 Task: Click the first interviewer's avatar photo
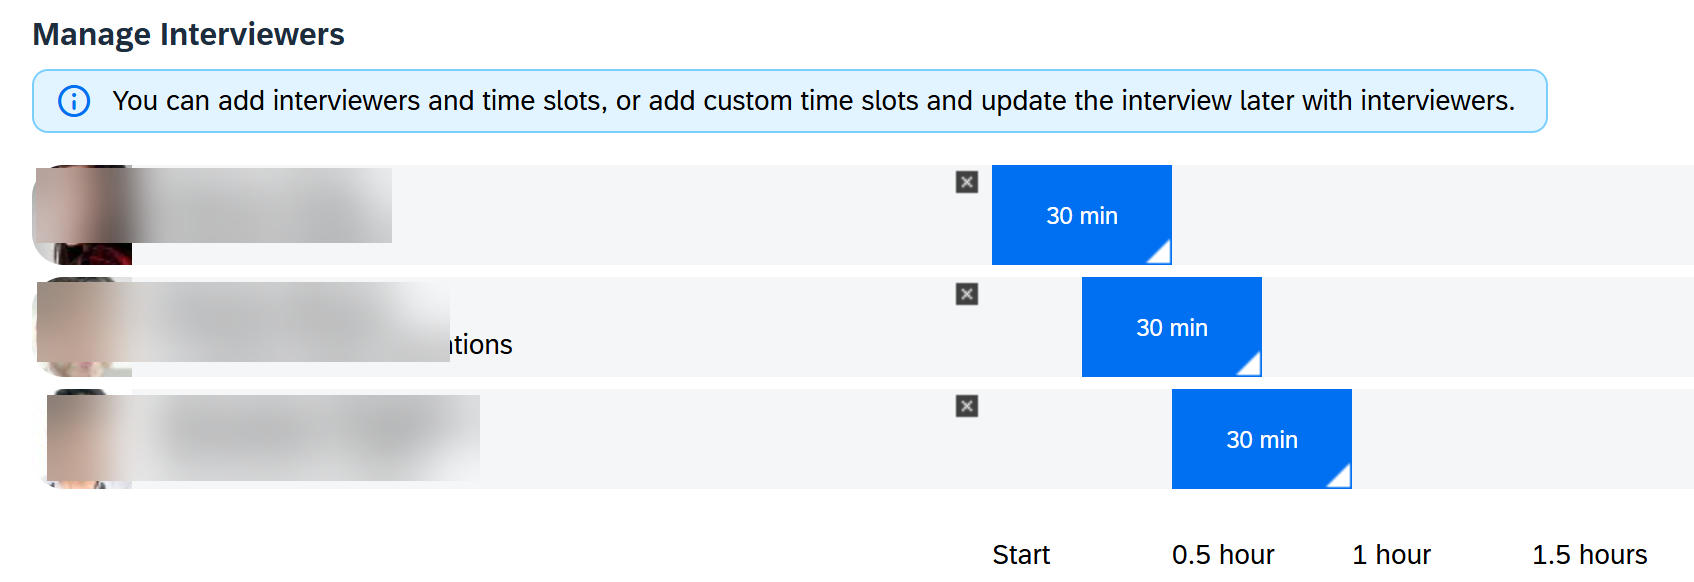tap(82, 215)
